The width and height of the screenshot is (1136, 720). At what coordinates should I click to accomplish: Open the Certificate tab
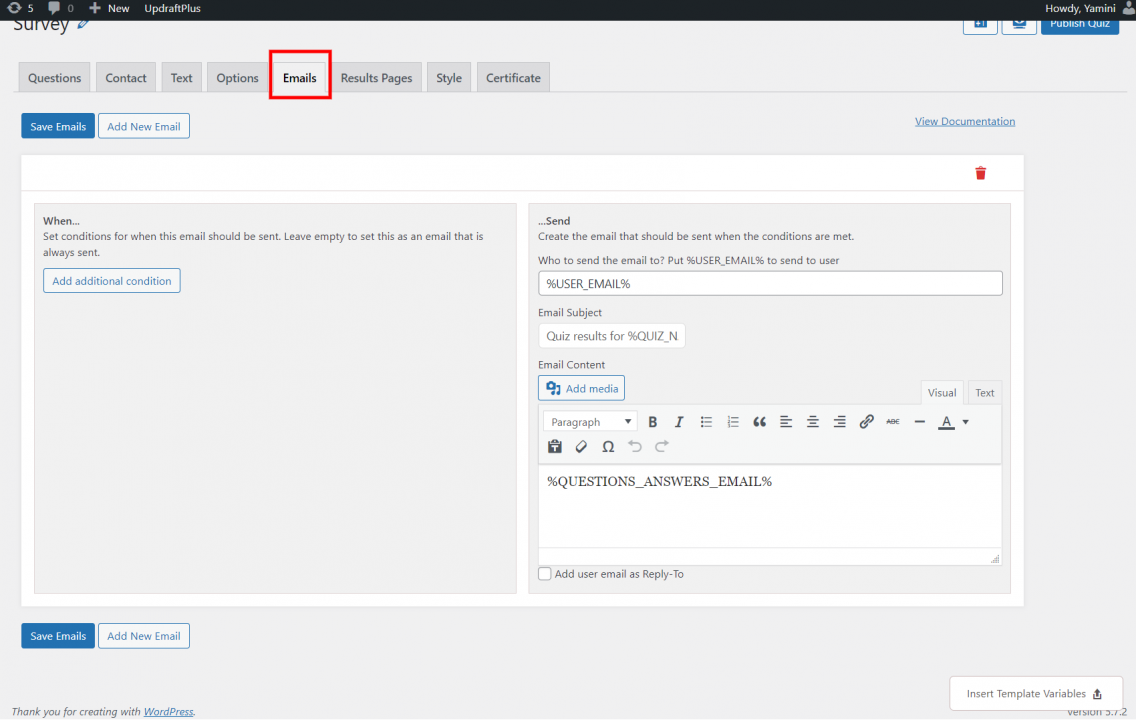[513, 78]
